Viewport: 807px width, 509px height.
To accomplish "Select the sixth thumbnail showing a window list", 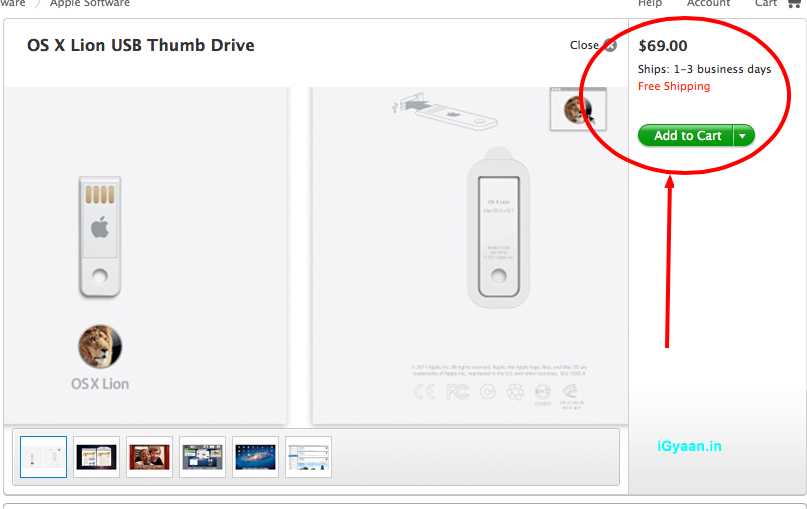I will [308, 457].
